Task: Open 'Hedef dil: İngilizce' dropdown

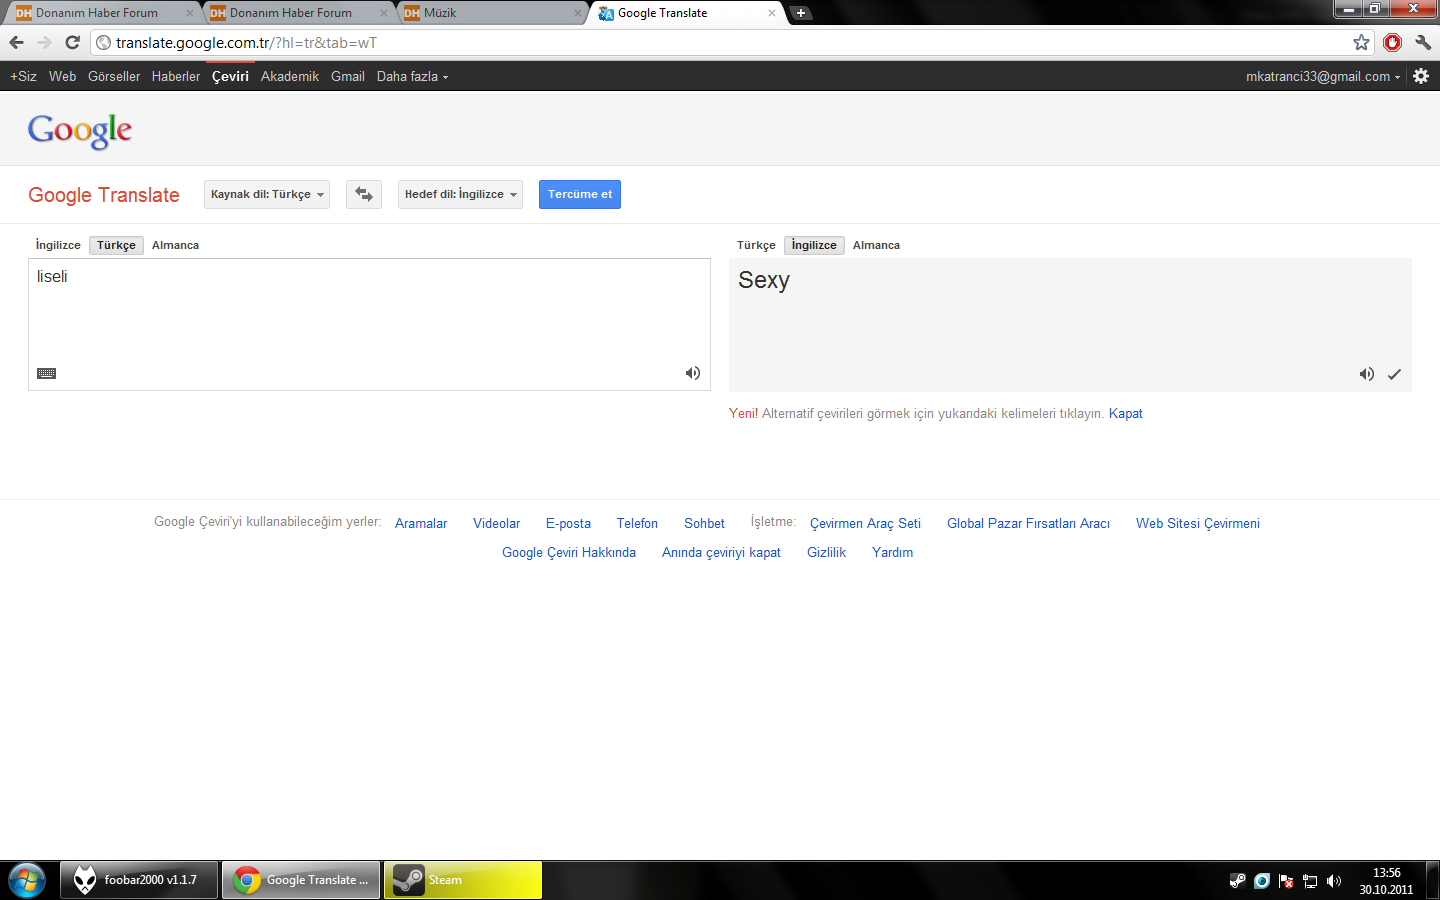Action: point(460,194)
